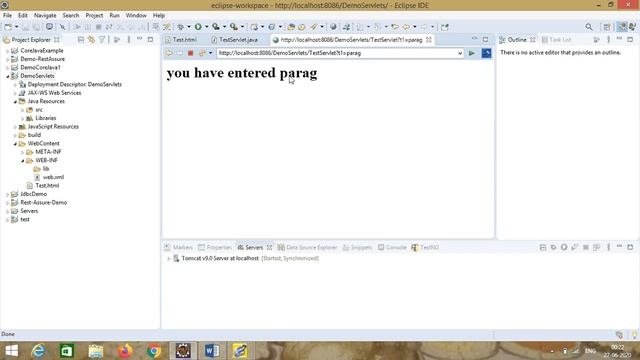This screenshot has height=360, width=640.
Task: Click the pin editor toolbar icon
Action: (x=444, y=27)
